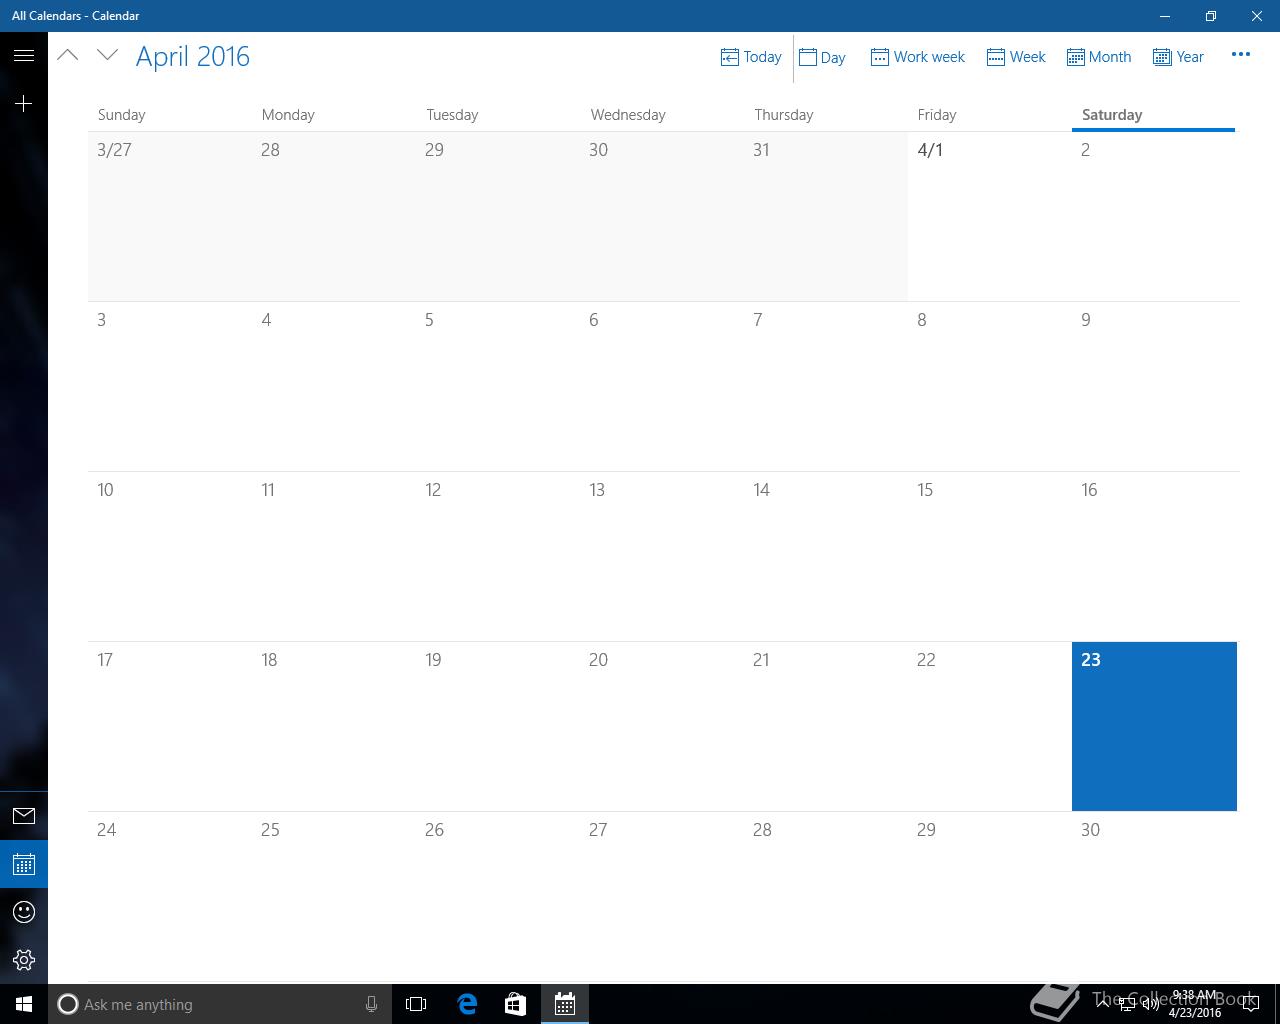This screenshot has height=1024, width=1280.
Task: Select April 1 day cell
Action: coord(990,216)
